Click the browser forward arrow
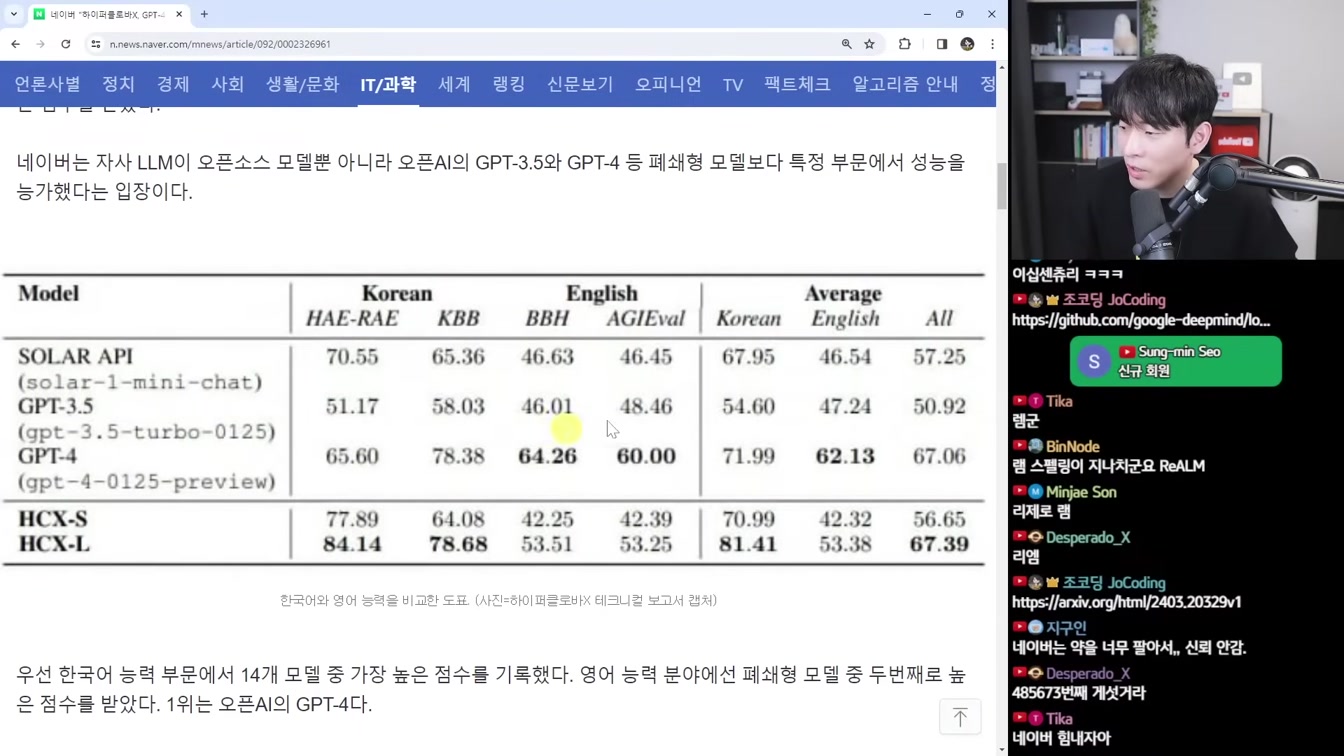Image resolution: width=1344 pixels, height=756 pixels. tap(40, 44)
